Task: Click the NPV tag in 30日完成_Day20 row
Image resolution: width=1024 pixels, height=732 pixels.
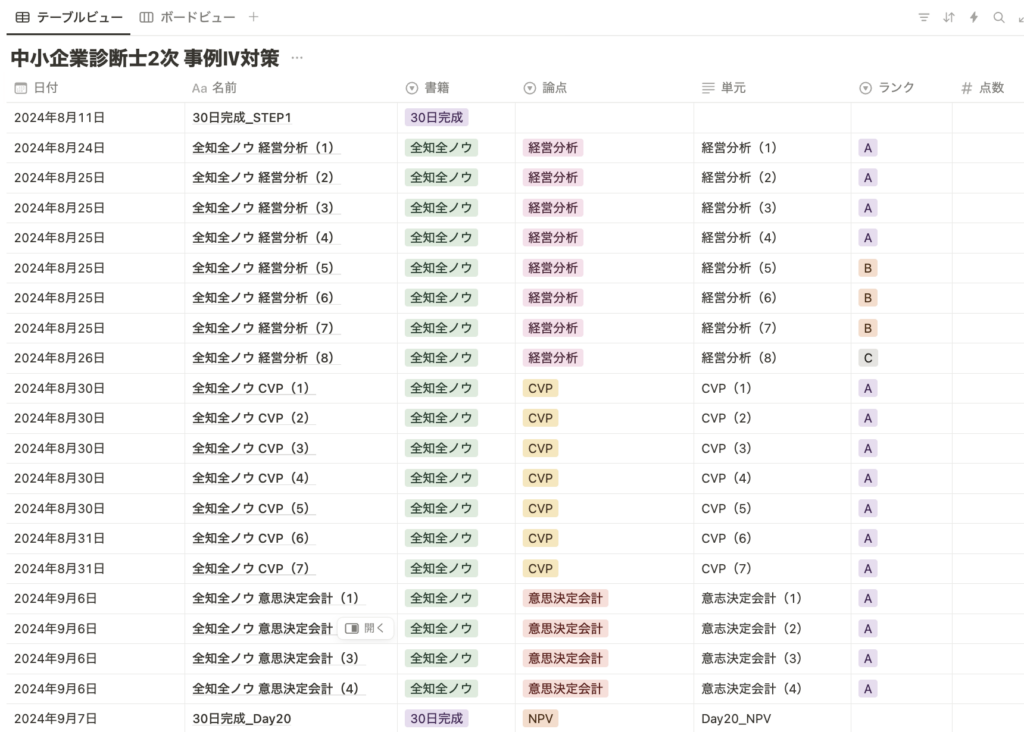Action: pos(540,718)
